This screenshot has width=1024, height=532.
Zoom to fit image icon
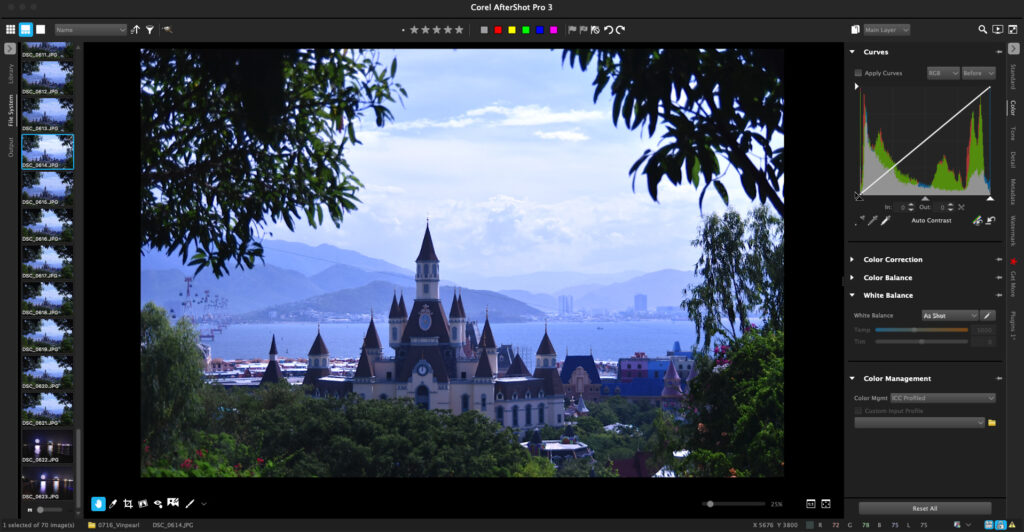click(x=825, y=503)
